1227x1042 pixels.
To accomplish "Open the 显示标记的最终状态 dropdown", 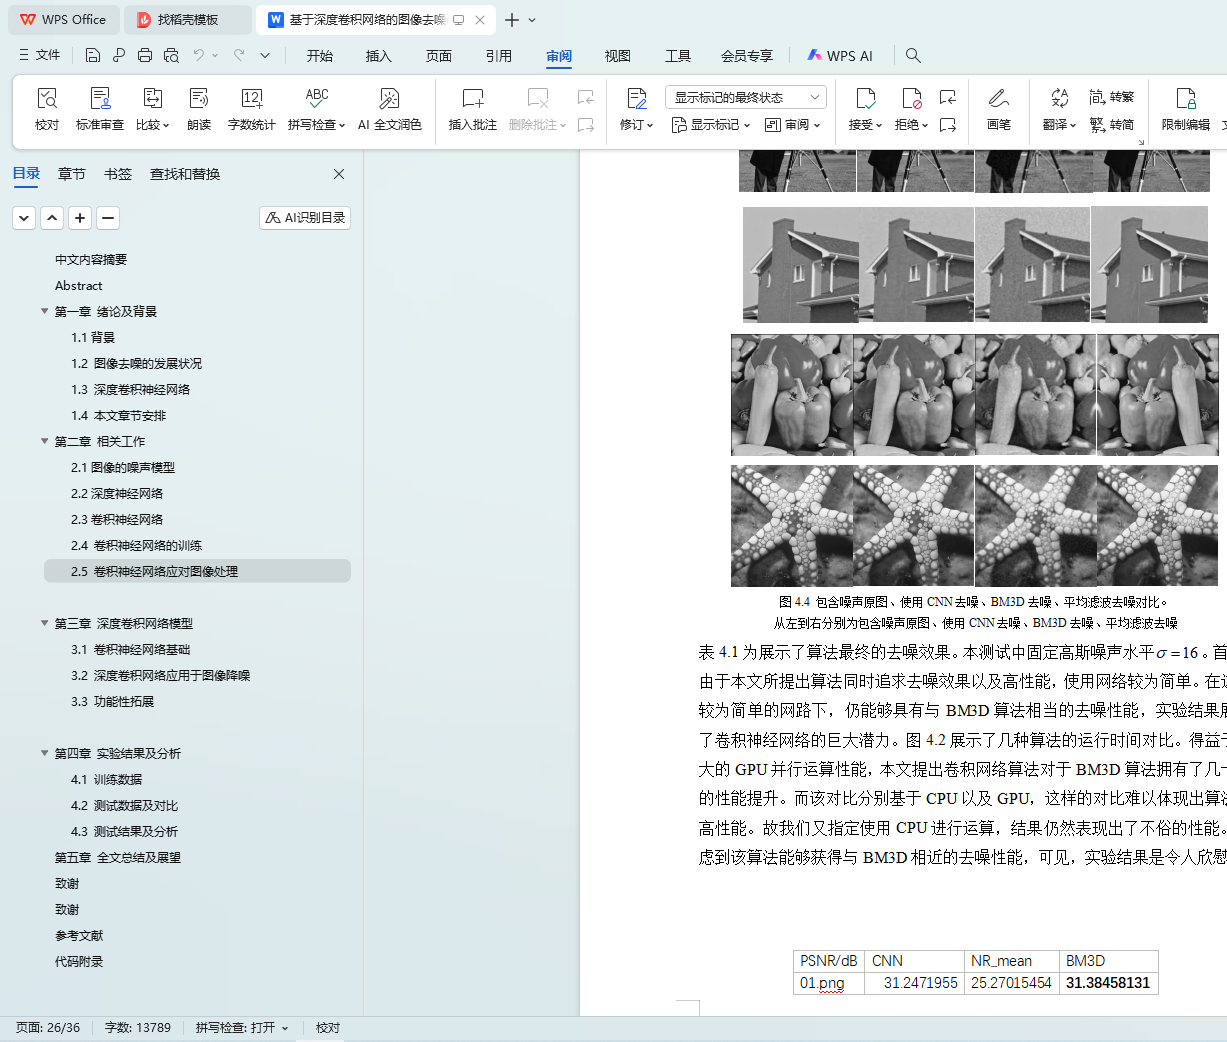I will 745,97.
